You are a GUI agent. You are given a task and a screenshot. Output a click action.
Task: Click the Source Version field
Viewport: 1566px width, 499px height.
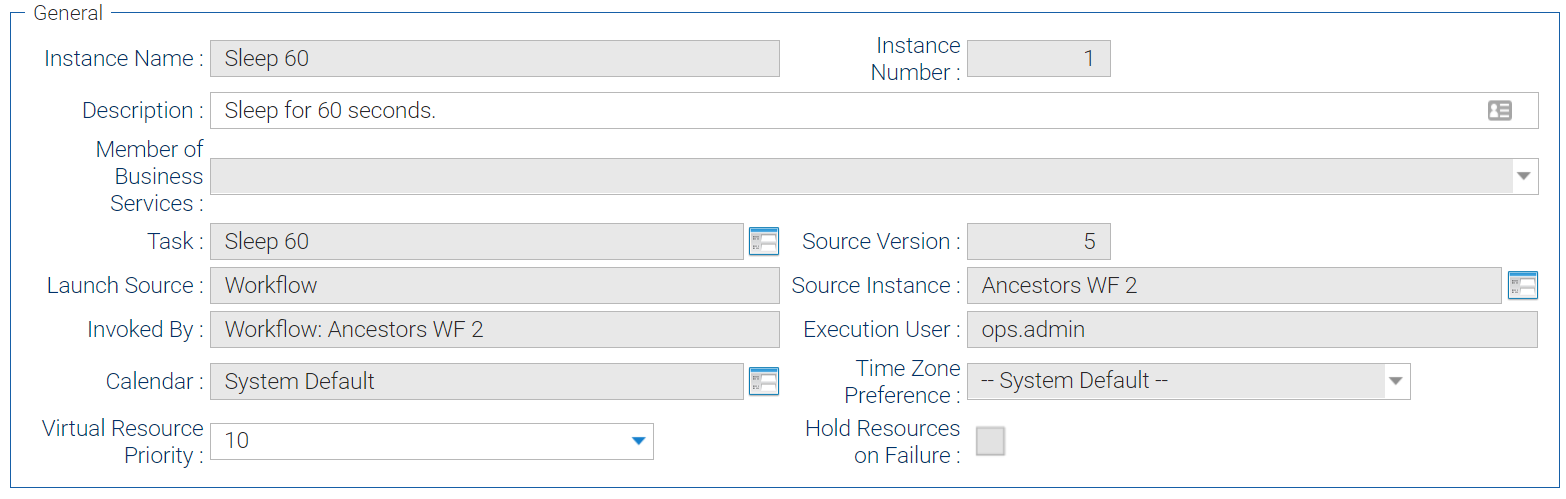pyautogui.click(x=1038, y=242)
